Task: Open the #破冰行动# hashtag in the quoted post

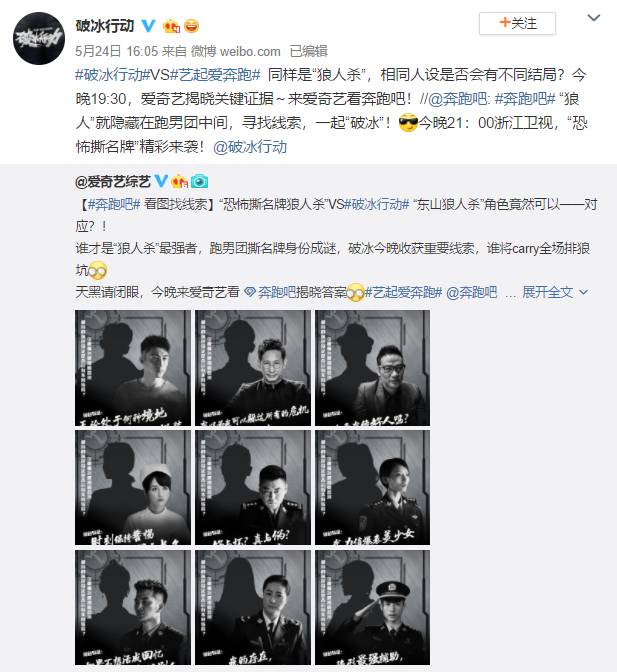Action: coord(377,204)
